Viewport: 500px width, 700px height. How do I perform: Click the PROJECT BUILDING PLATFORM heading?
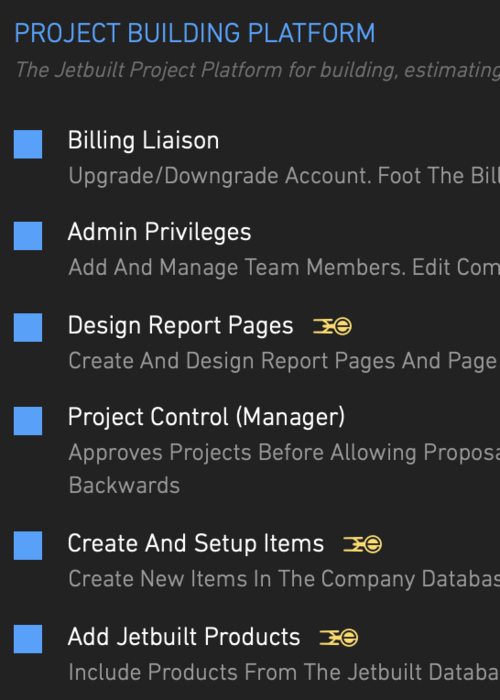coord(195,33)
